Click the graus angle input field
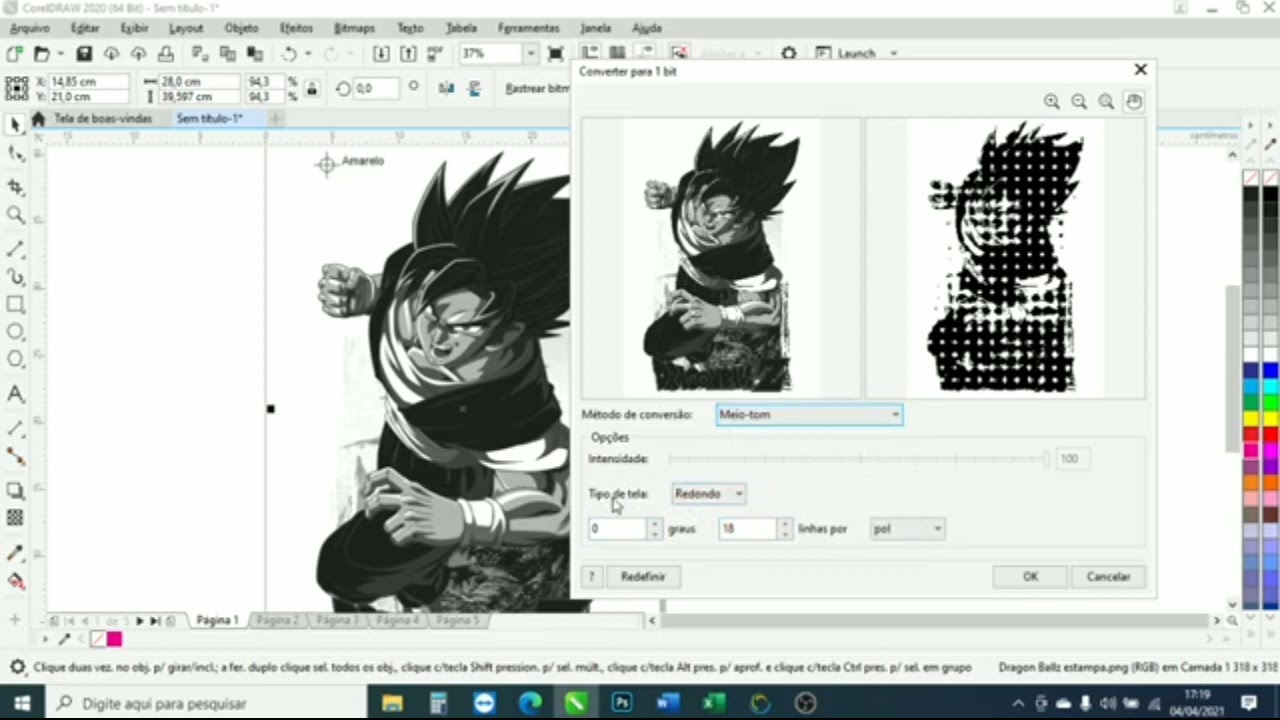The image size is (1280, 720). point(617,528)
